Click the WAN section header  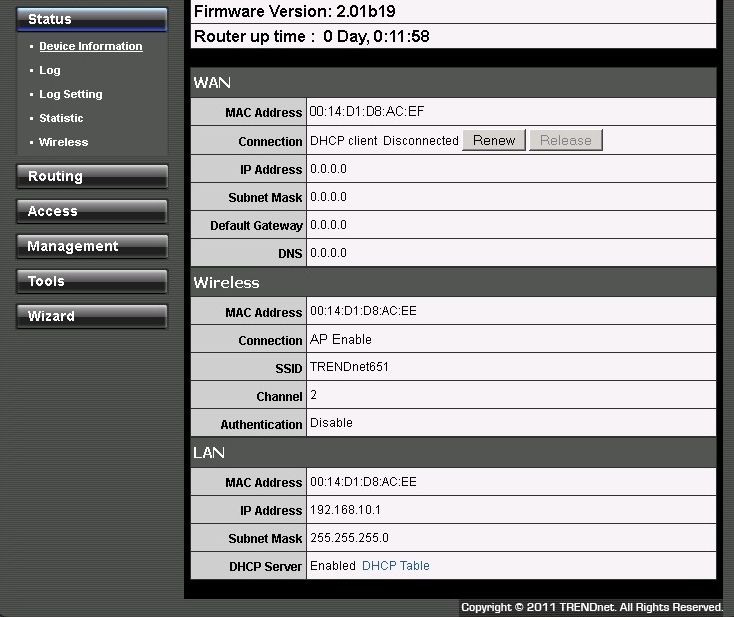point(212,83)
